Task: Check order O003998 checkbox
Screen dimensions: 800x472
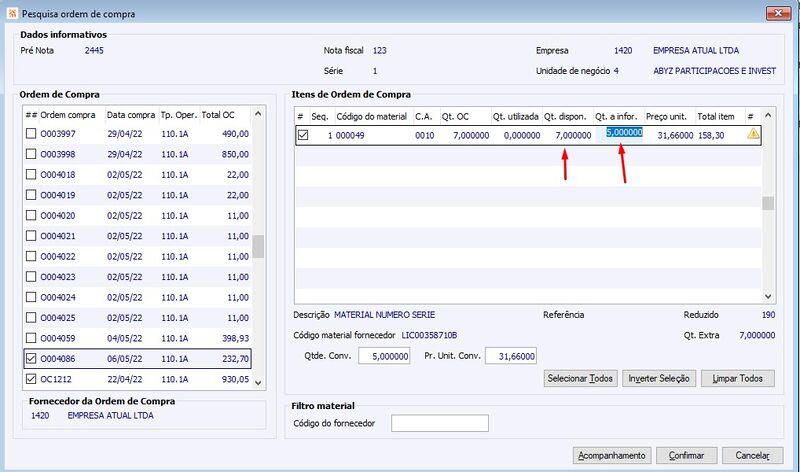Action: coord(31,154)
